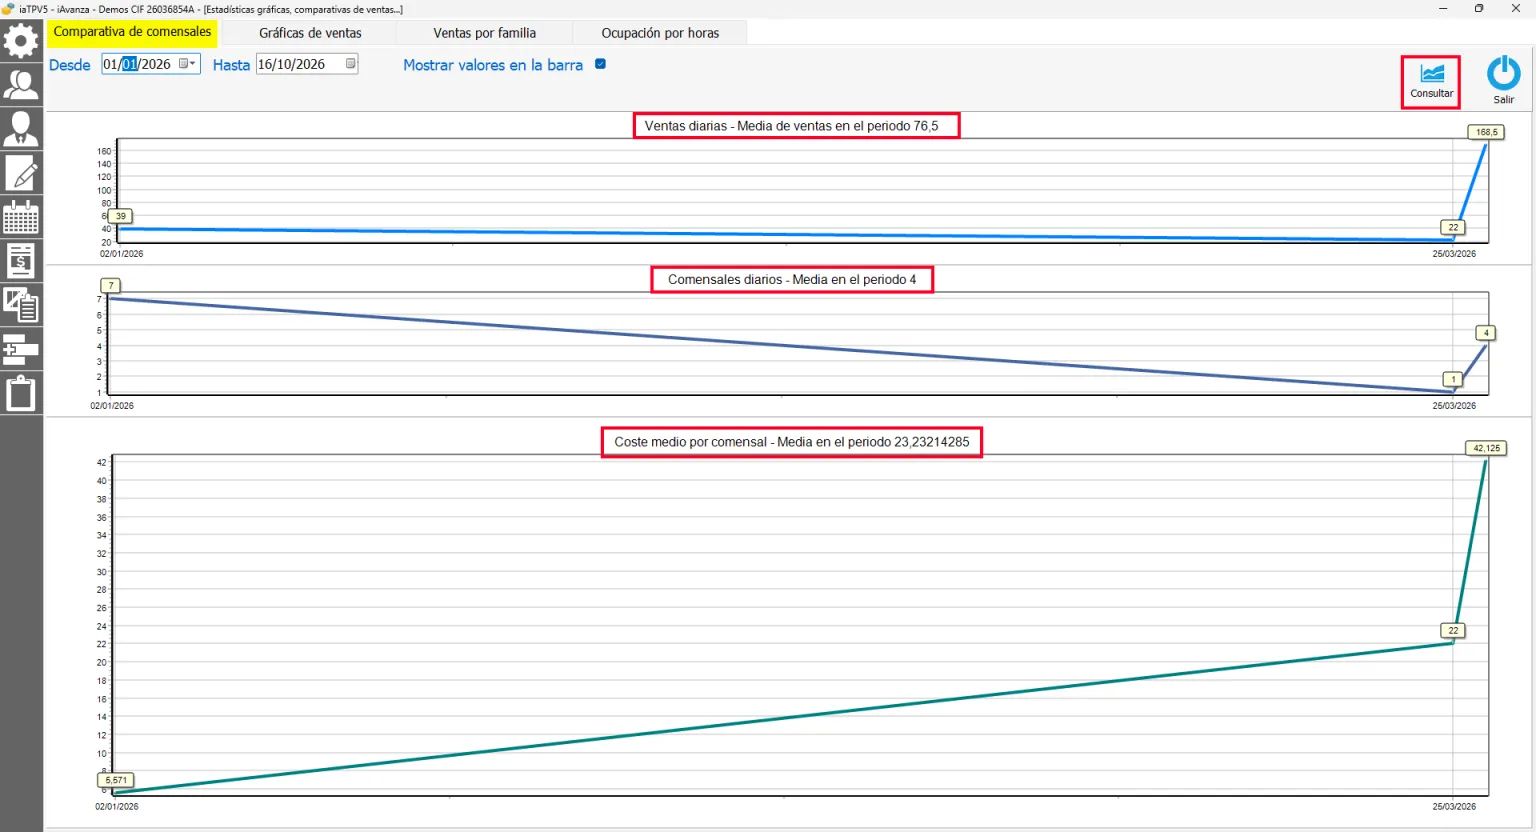Image resolution: width=1536 pixels, height=832 pixels.
Task: Click the 4 value label on diners chart
Action: 1486,333
